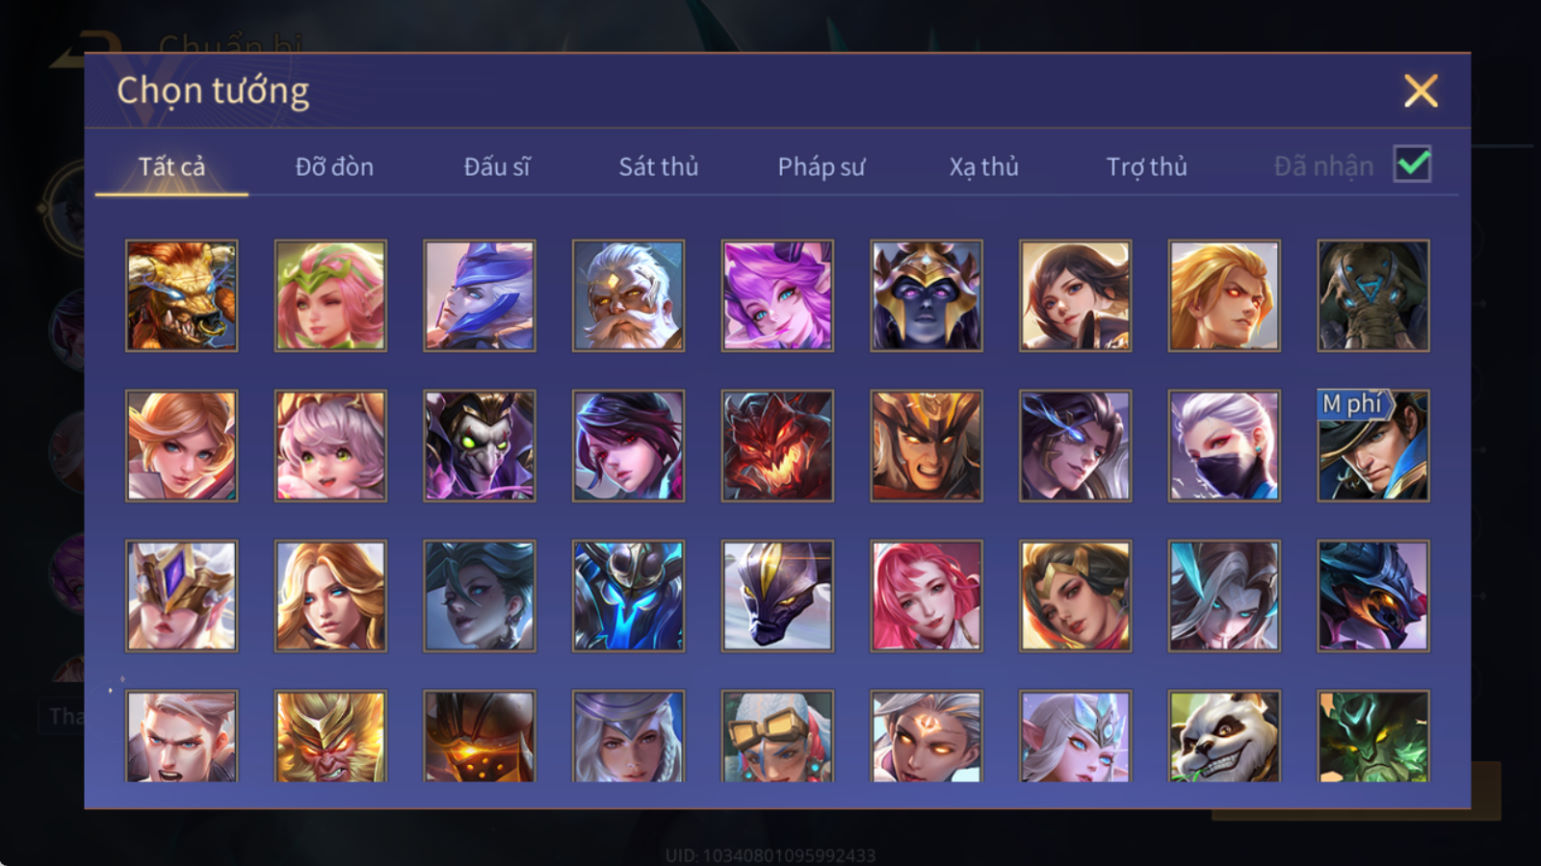Pick the pink-haired woman hero

[926, 596]
